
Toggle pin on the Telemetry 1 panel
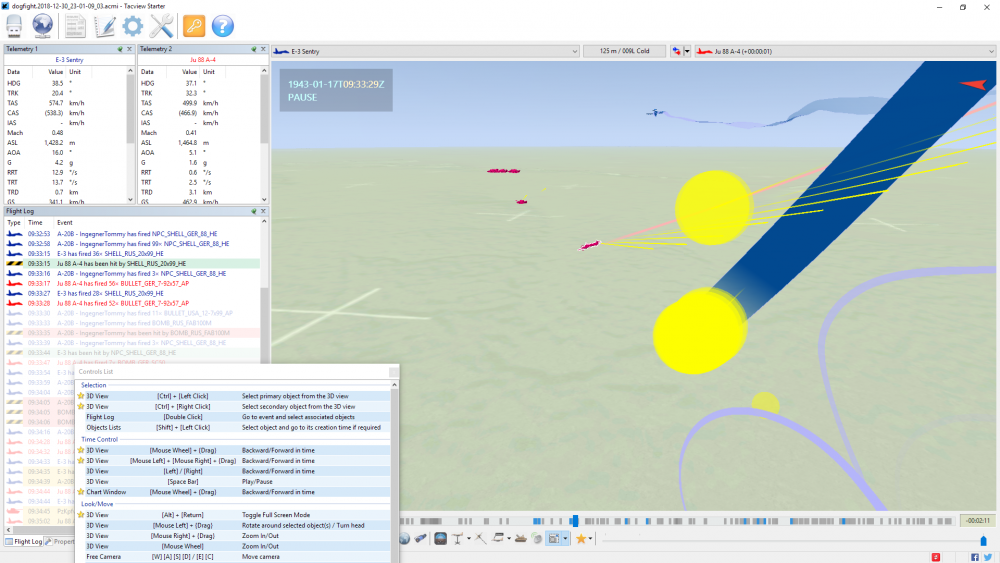pyautogui.click(x=119, y=48)
